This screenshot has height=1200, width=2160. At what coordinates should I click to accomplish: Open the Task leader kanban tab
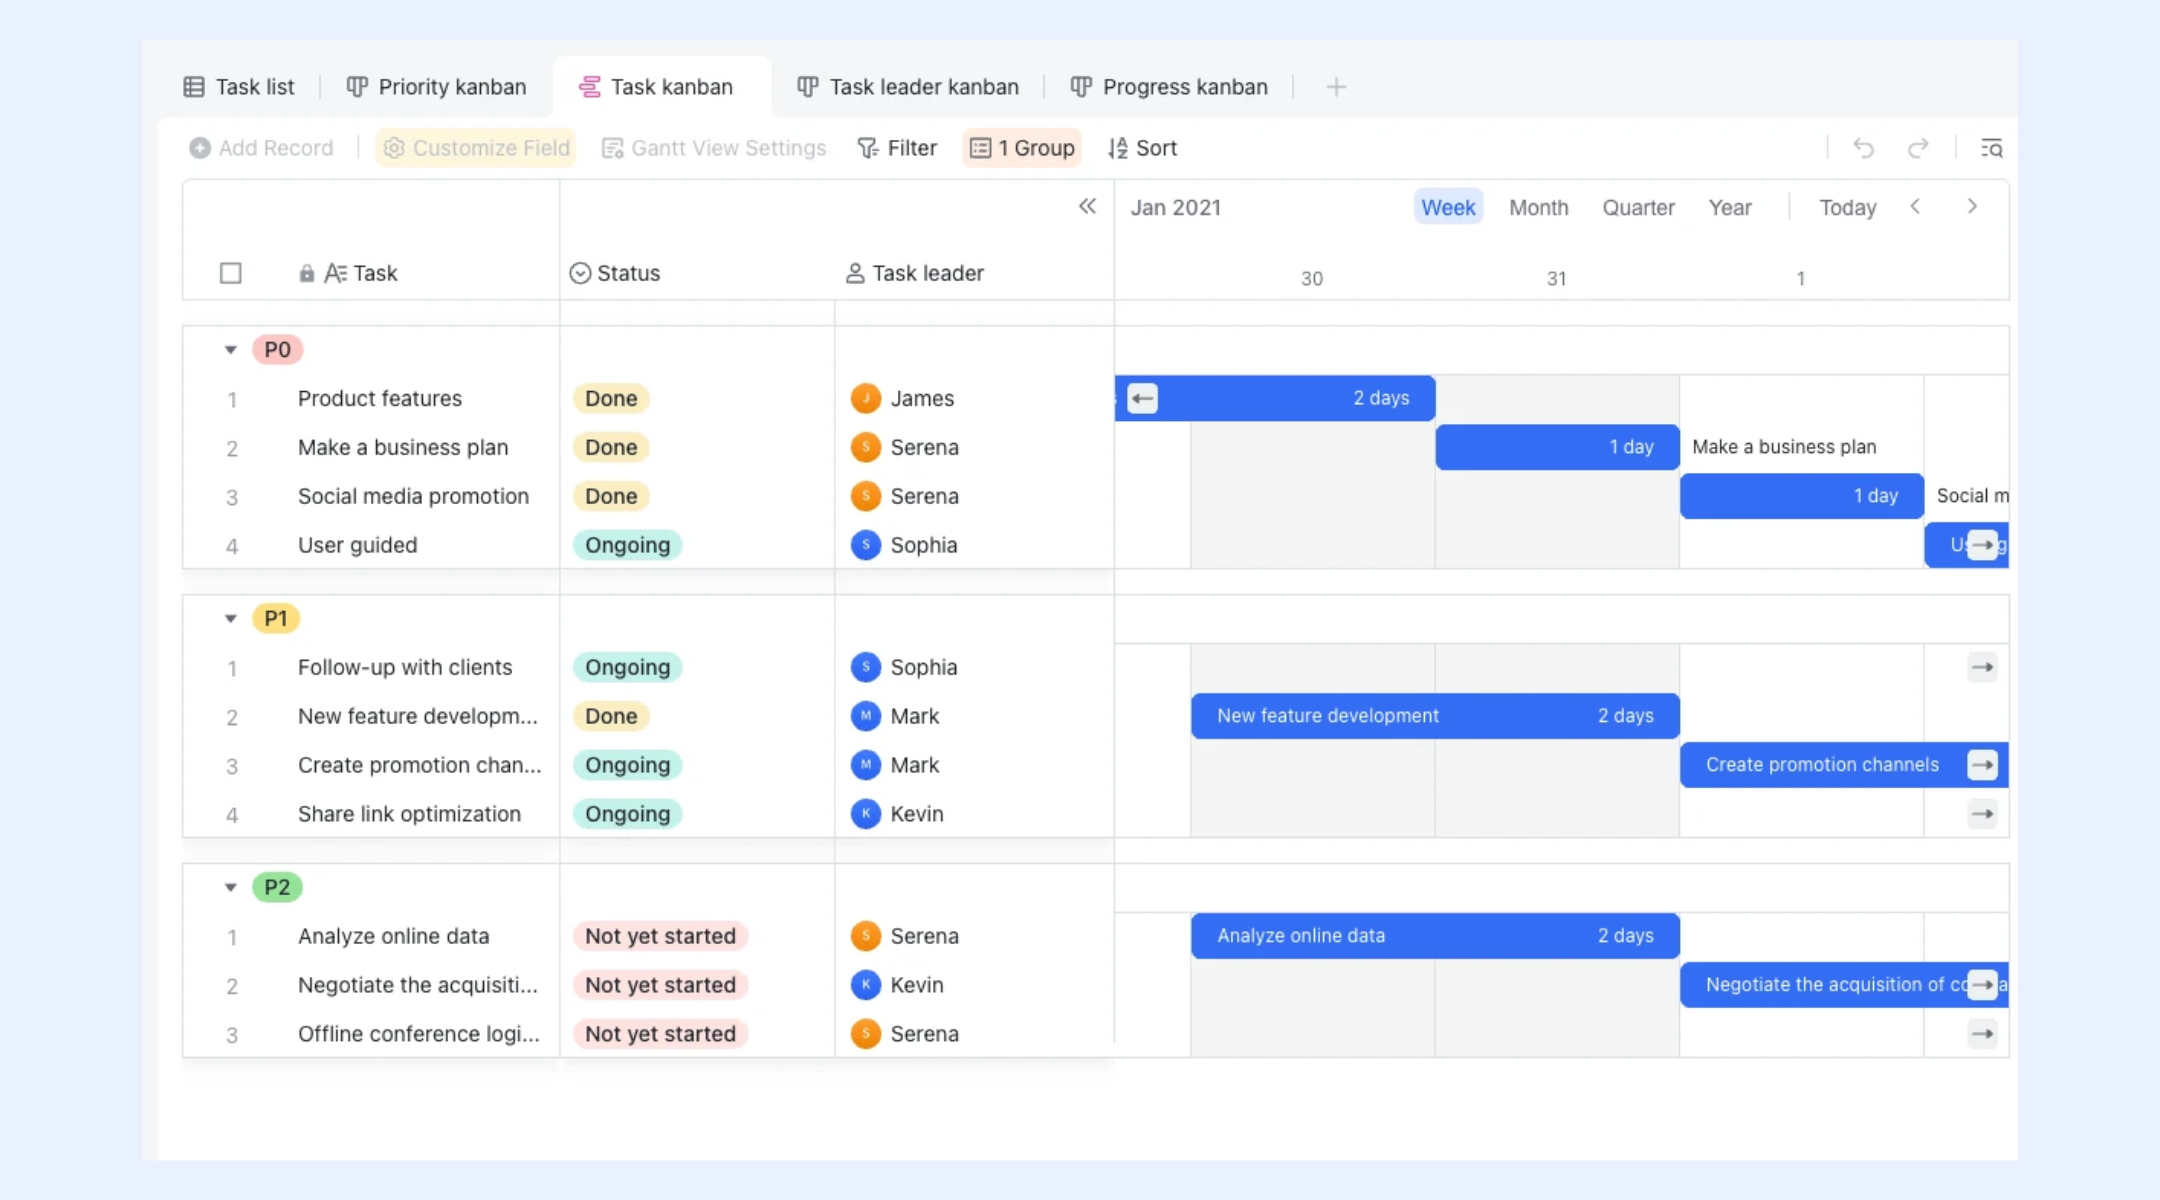click(908, 87)
